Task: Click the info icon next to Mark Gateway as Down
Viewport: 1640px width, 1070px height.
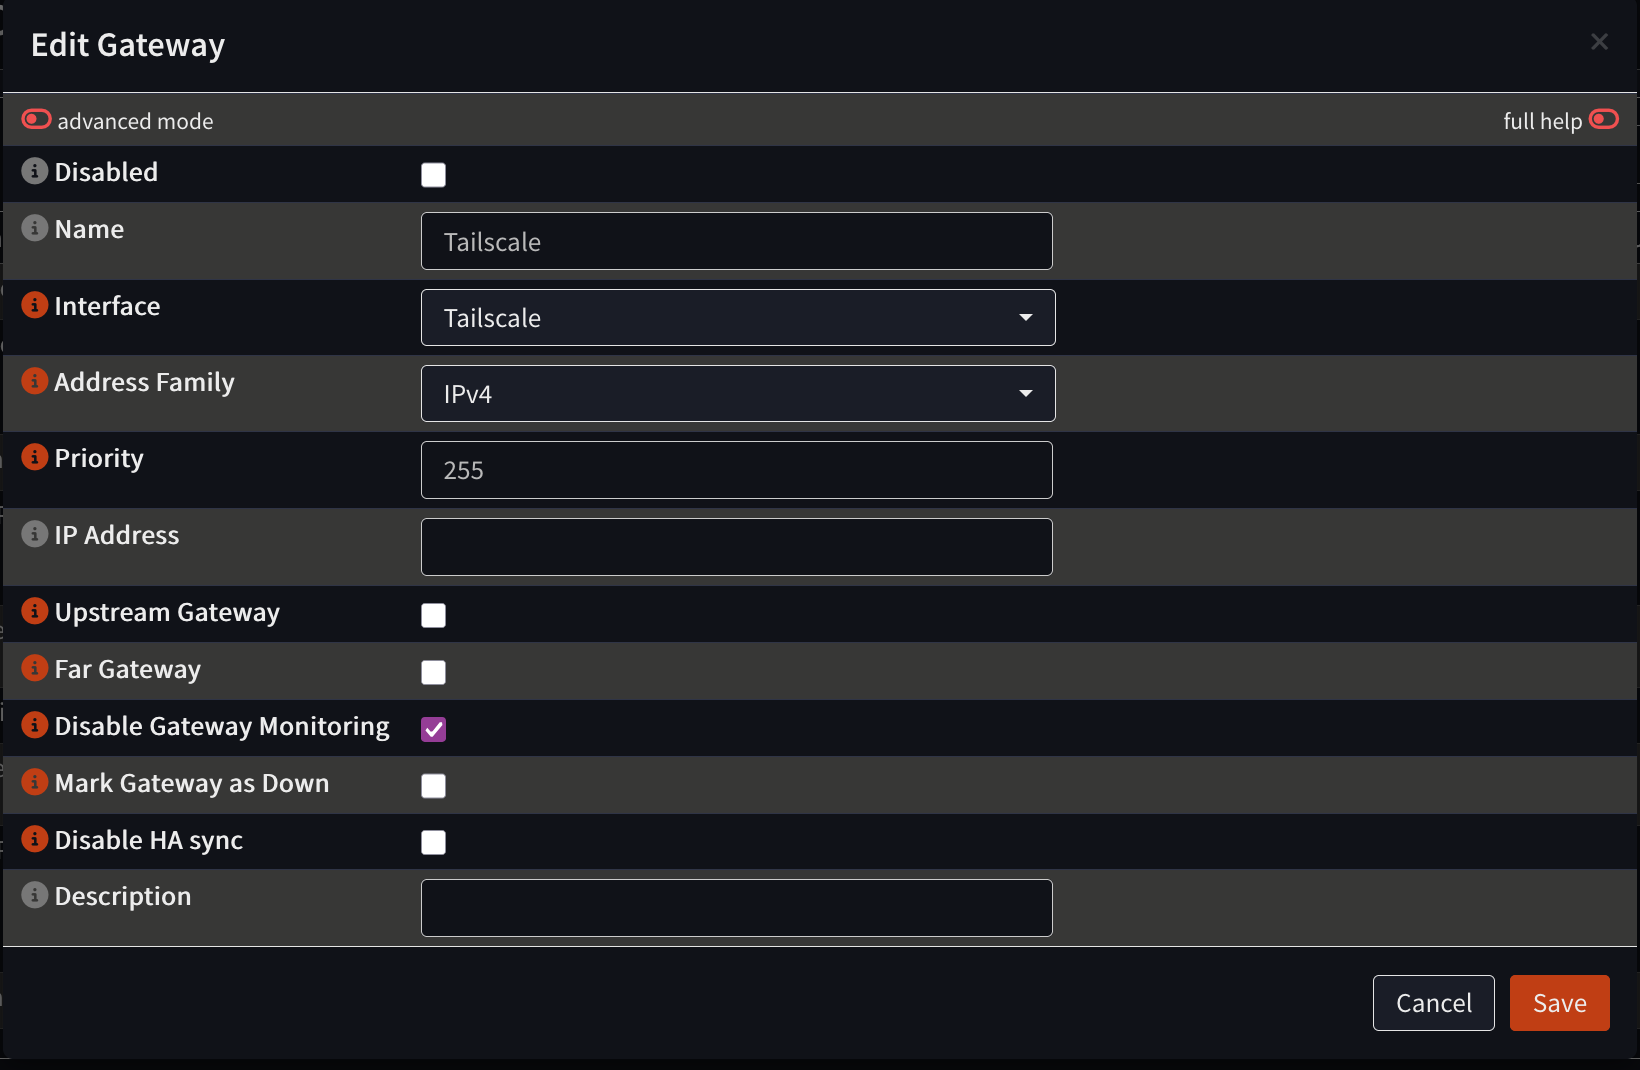Action: point(35,782)
